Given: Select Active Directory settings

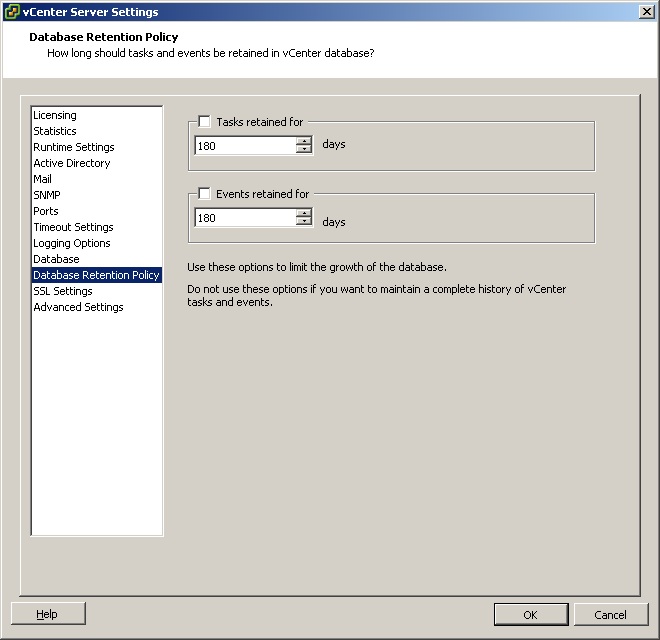Looking at the screenshot, I should 97,163.
